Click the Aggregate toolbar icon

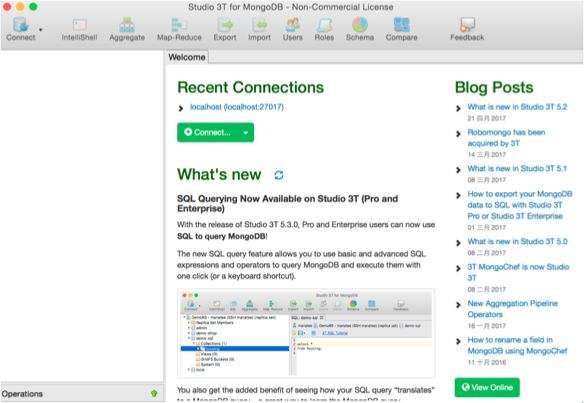tap(127, 29)
